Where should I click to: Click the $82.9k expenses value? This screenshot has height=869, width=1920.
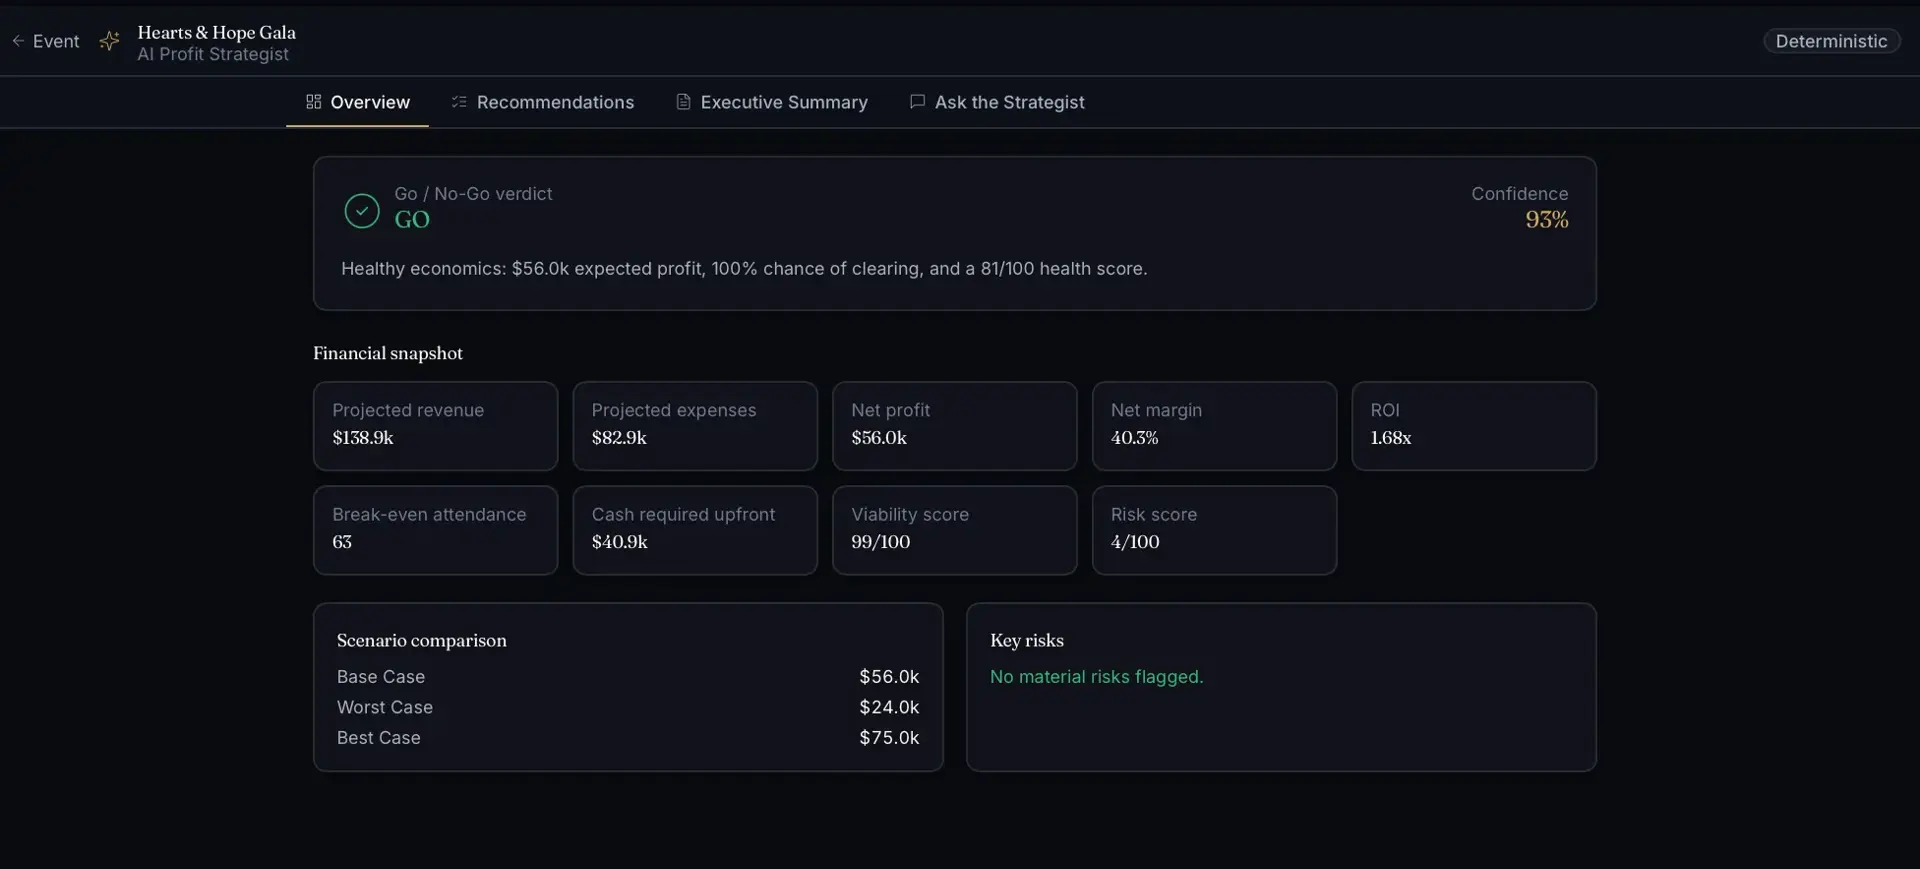[619, 438]
